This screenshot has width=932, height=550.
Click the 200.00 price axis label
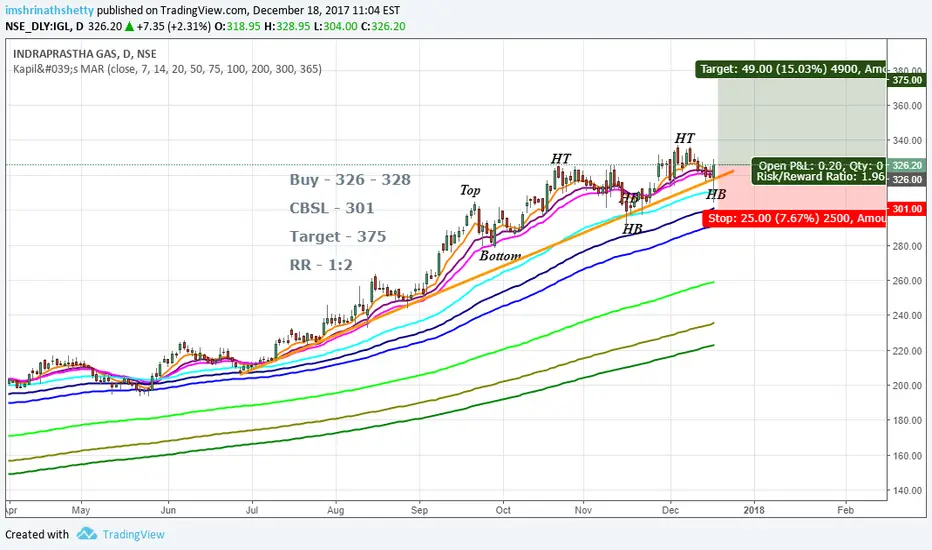(x=907, y=385)
